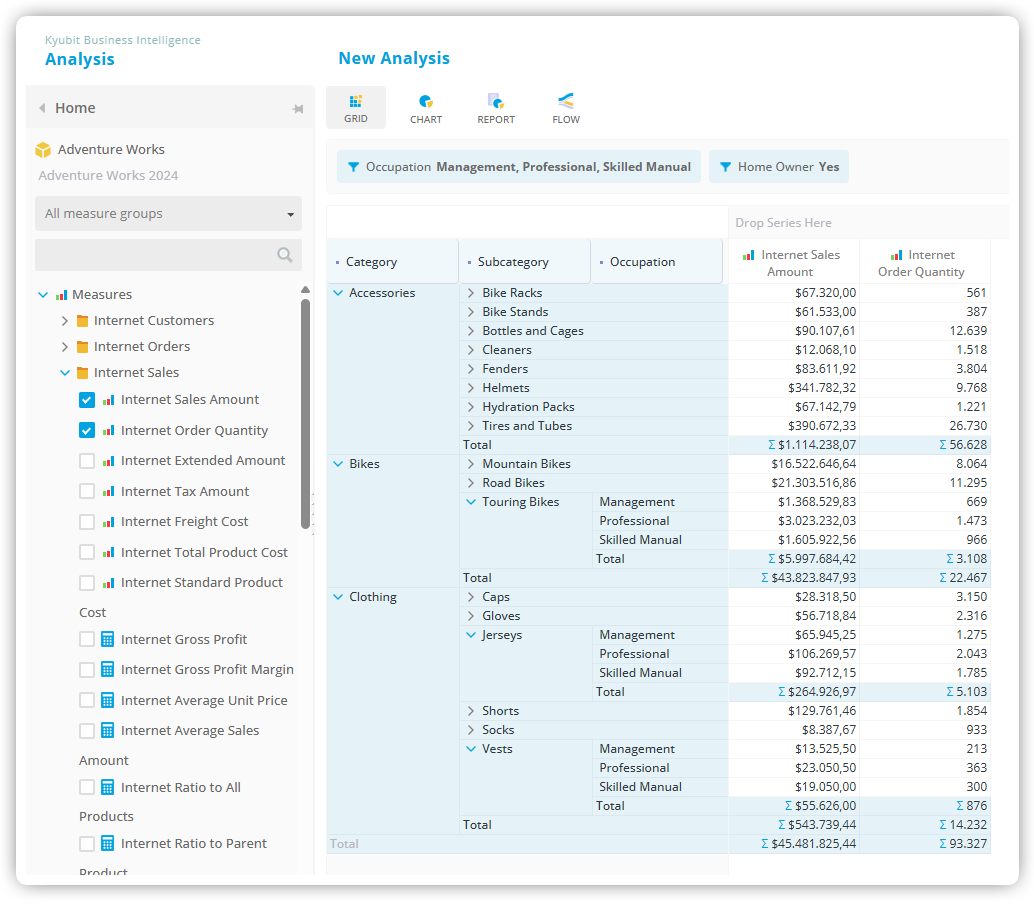Image resolution: width=1034 pixels, height=905 pixels.
Task: Collapse the Touring Bikes subcategory
Action: (x=471, y=502)
